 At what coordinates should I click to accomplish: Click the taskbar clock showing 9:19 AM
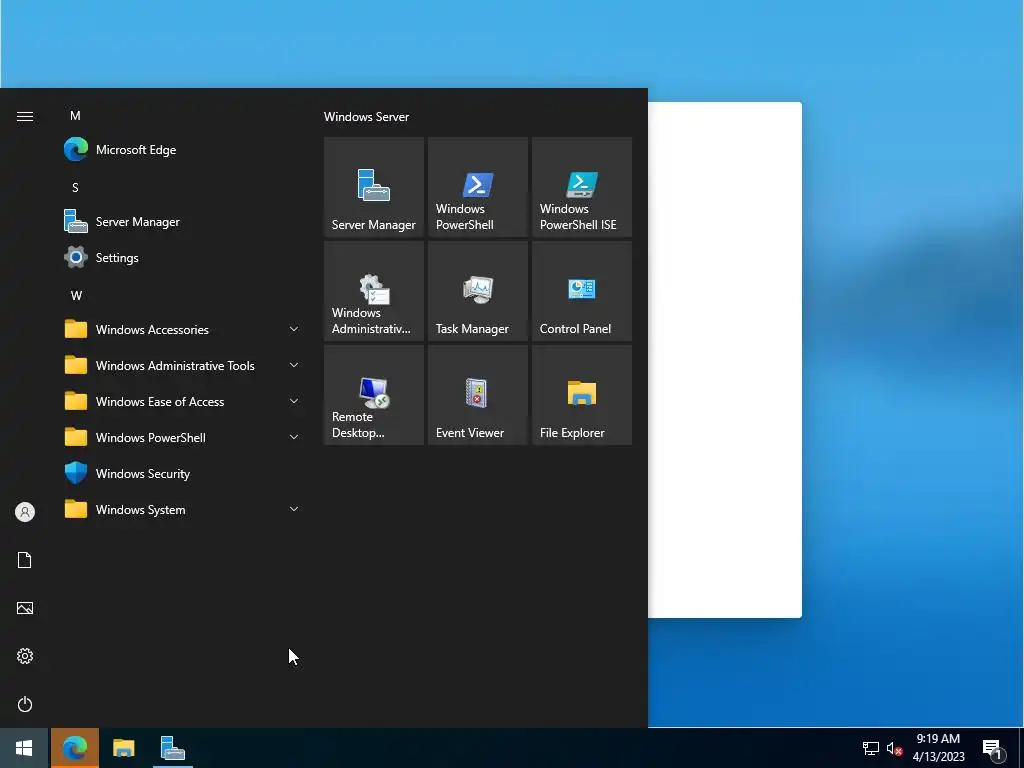(938, 748)
